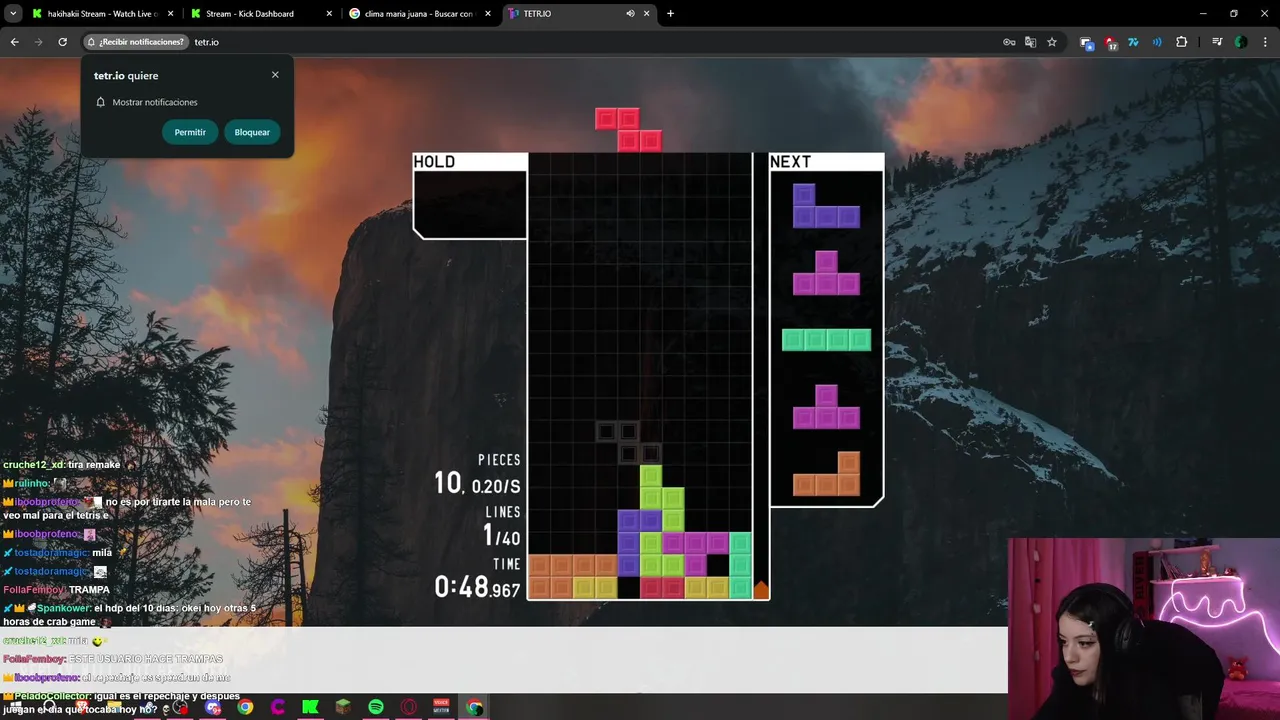The image size is (1280, 720).
Task: Close the hakihakii Stream tab
Action: coord(170,14)
